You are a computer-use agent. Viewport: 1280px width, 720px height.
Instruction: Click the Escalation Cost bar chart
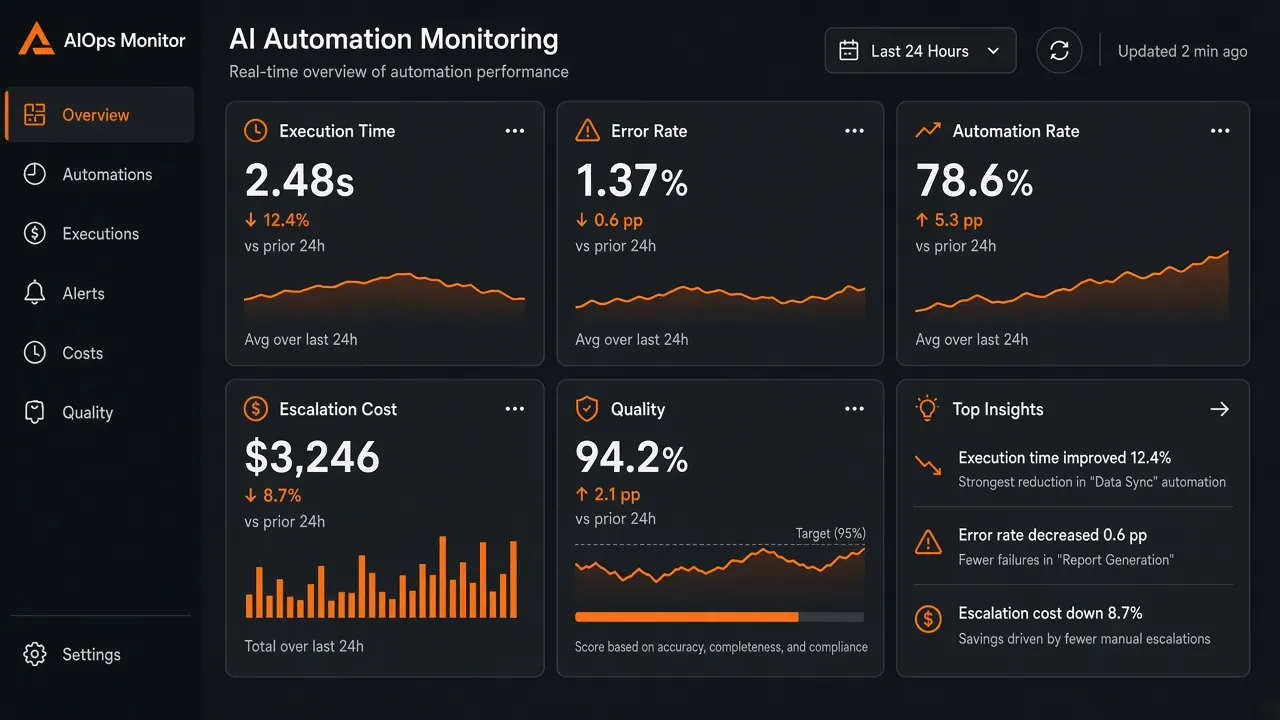(381, 578)
